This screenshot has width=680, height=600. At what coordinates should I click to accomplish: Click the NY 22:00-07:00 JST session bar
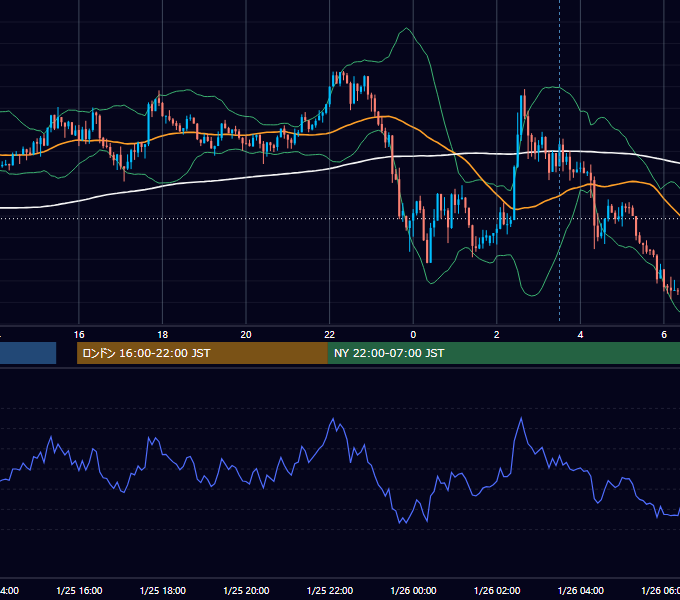(x=503, y=353)
